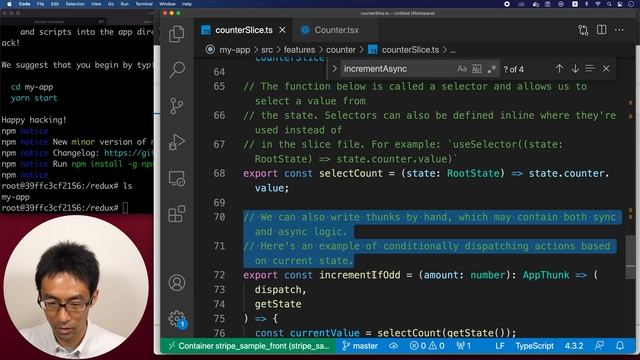The width and height of the screenshot is (640, 360).
Task: Toggle find in selection
Action: 590,69
